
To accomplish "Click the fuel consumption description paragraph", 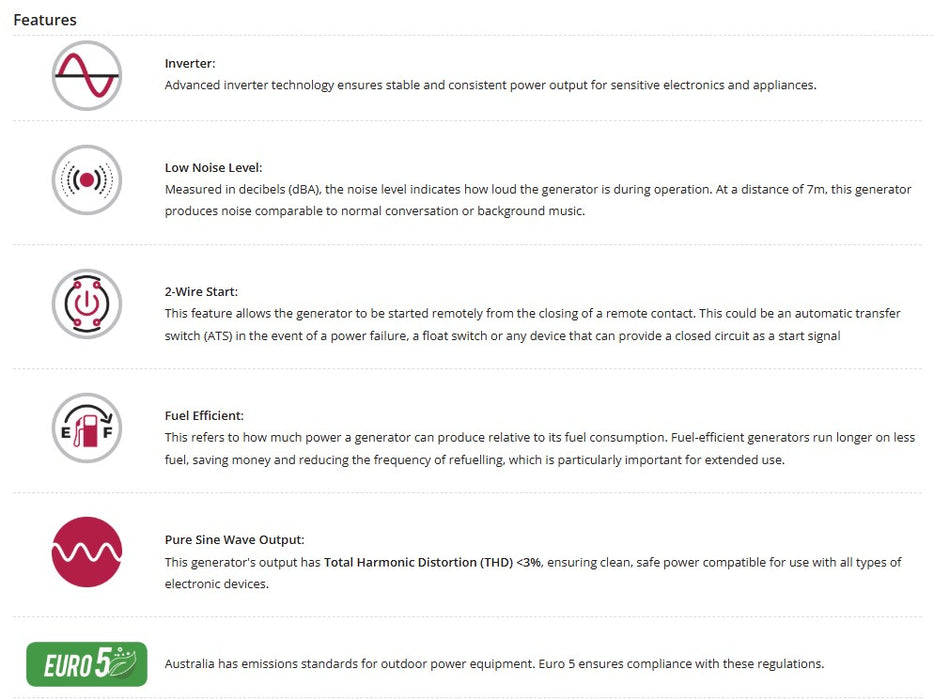I will (539, 437).
